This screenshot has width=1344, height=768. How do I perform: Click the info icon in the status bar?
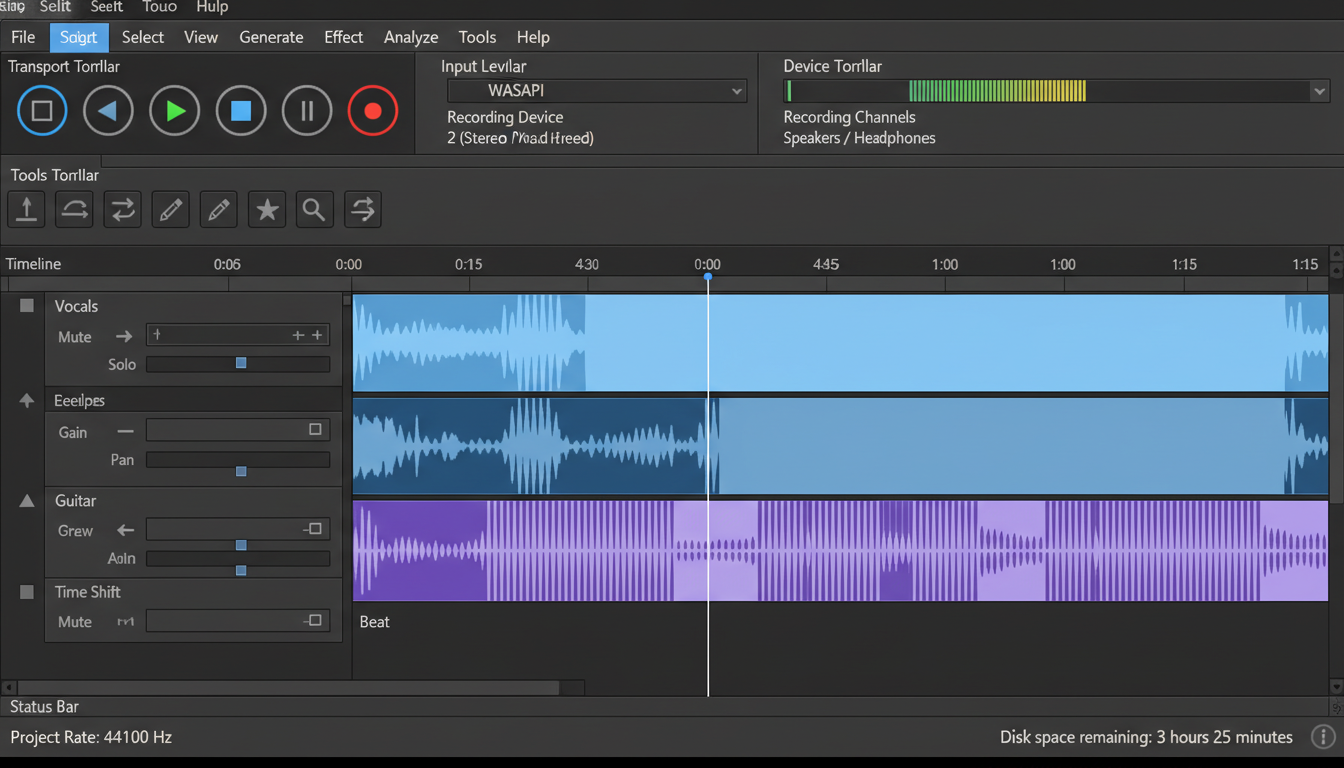pyautogui.click(x=1322, y=737)
